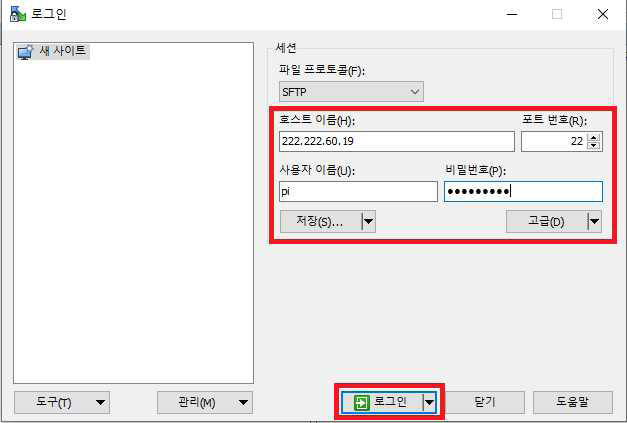The height and width of the screenshot is (423, 627).
Task: Click the 도움말 help button
Action: 573,402
